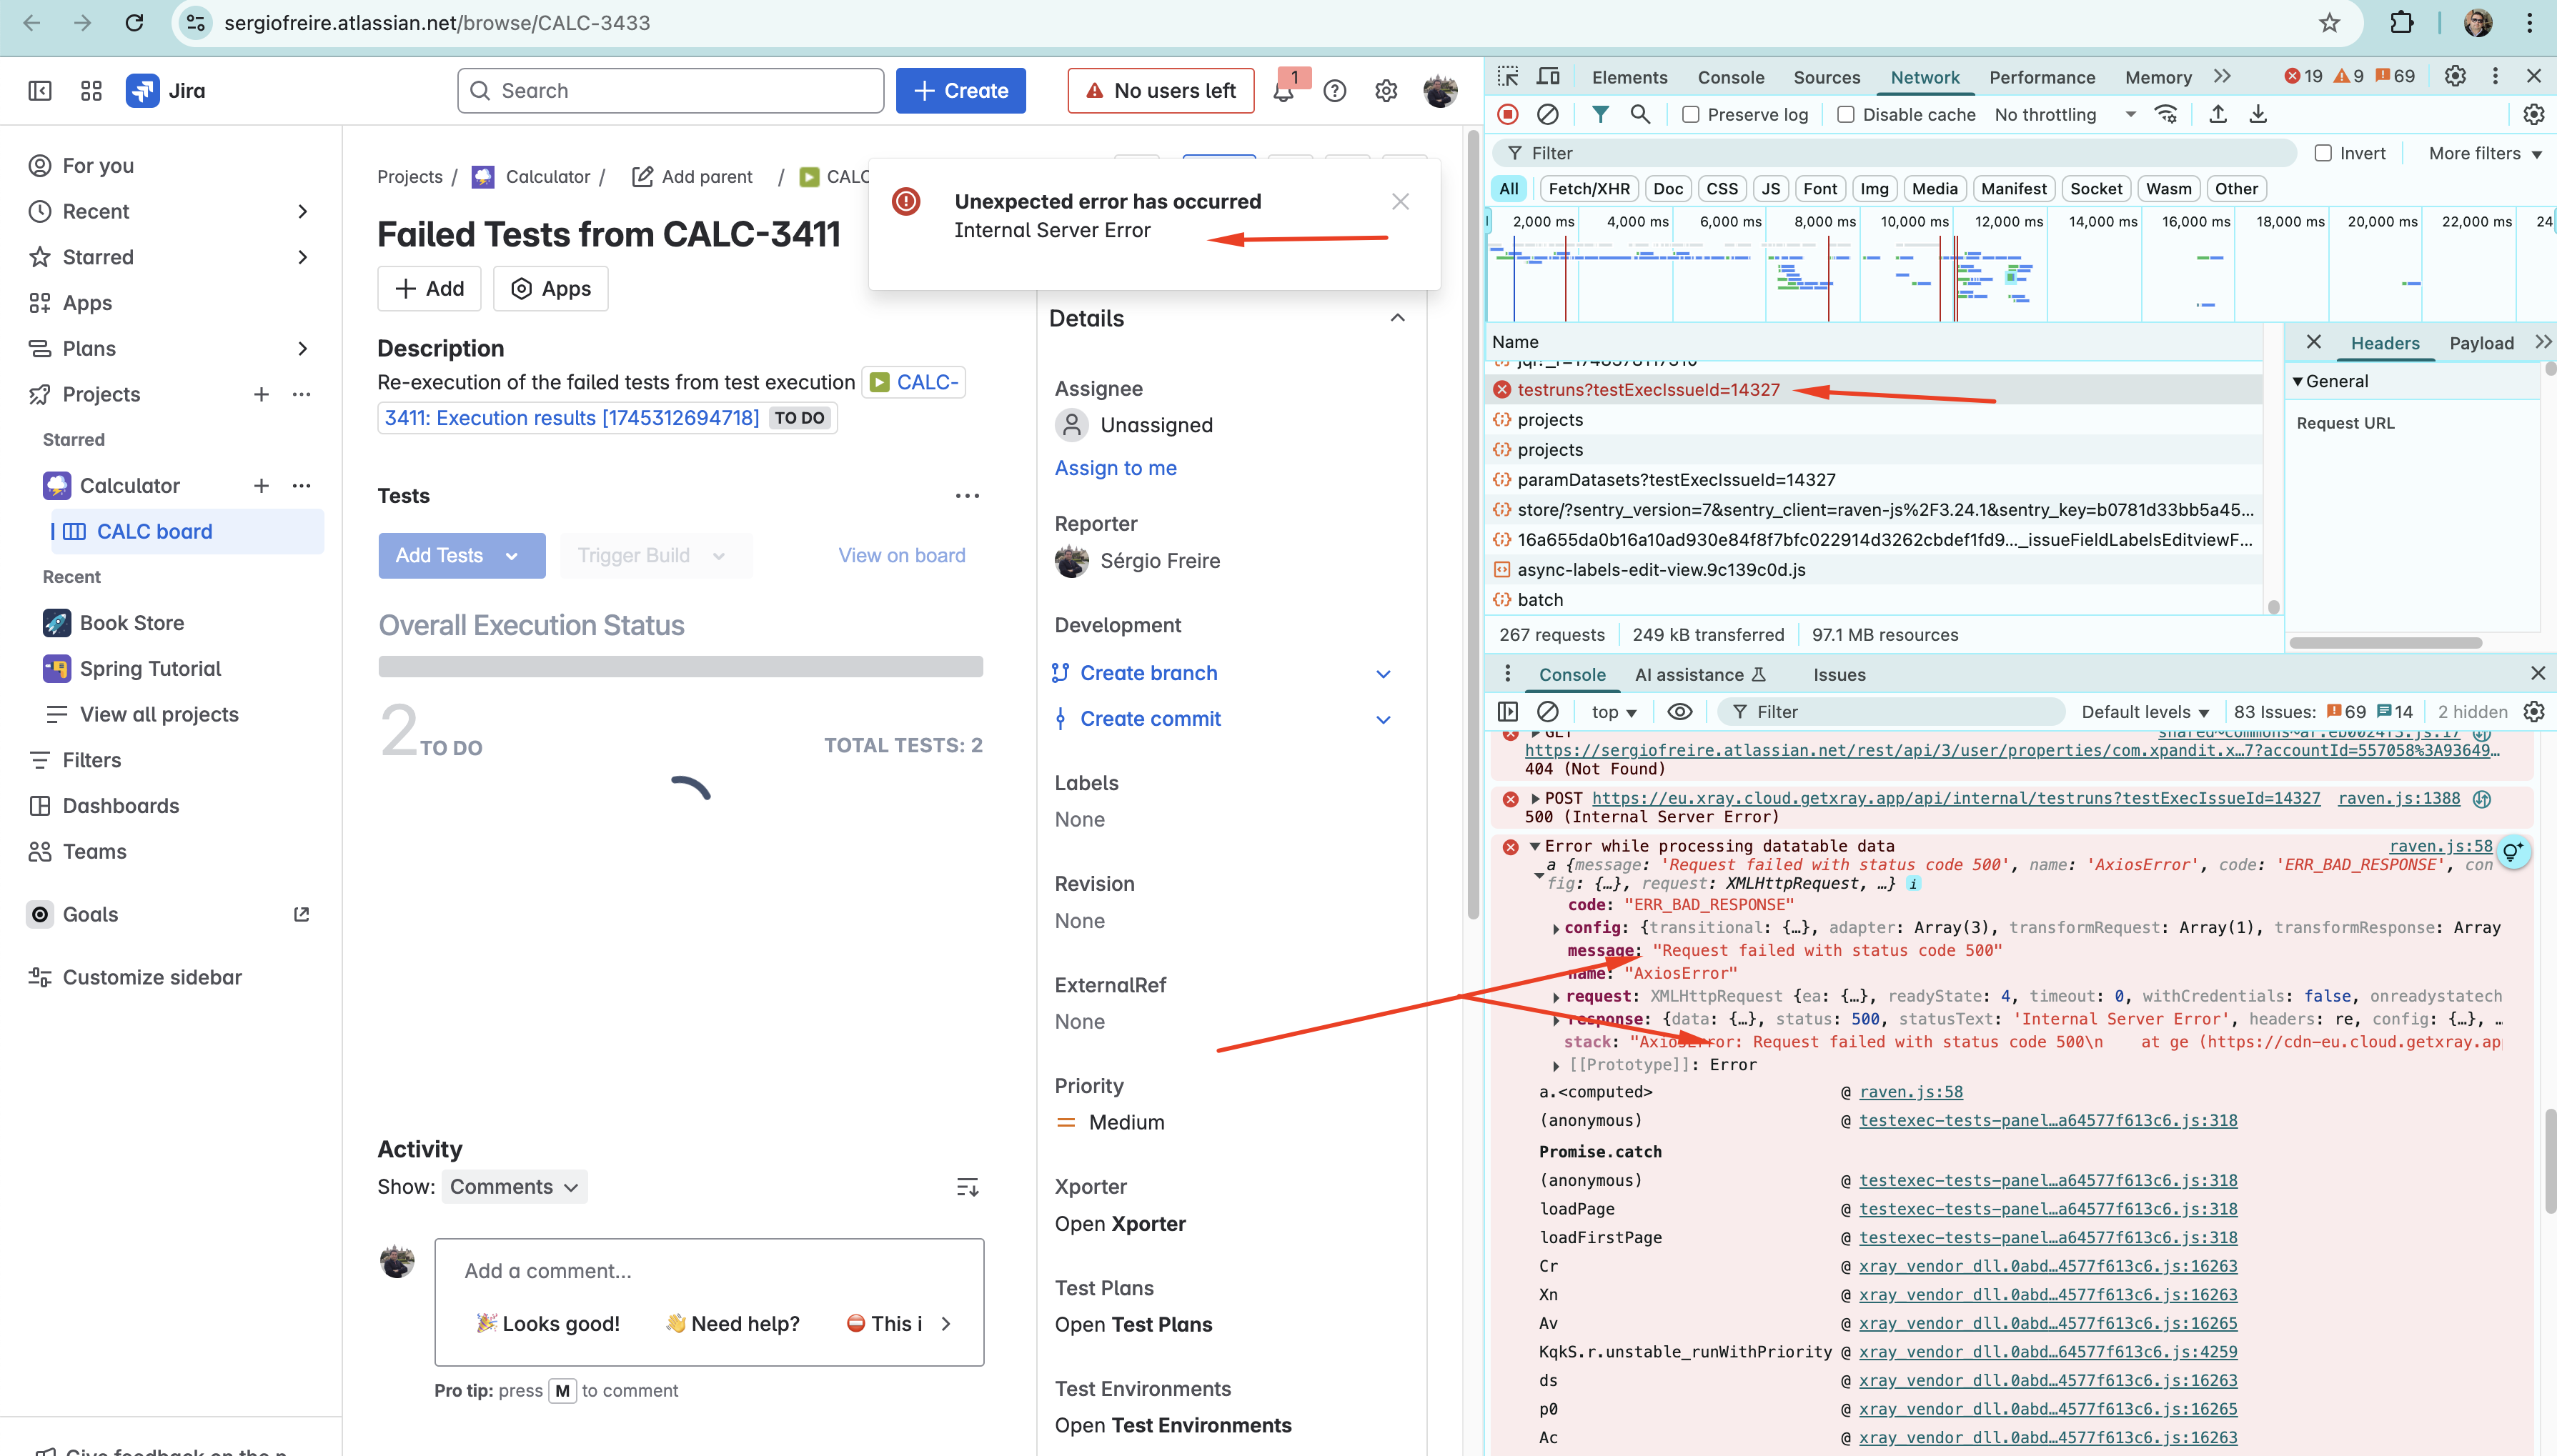Open the network search magnifier icon
This screenshot has width=2557, height=1456.
point(1640,115)
